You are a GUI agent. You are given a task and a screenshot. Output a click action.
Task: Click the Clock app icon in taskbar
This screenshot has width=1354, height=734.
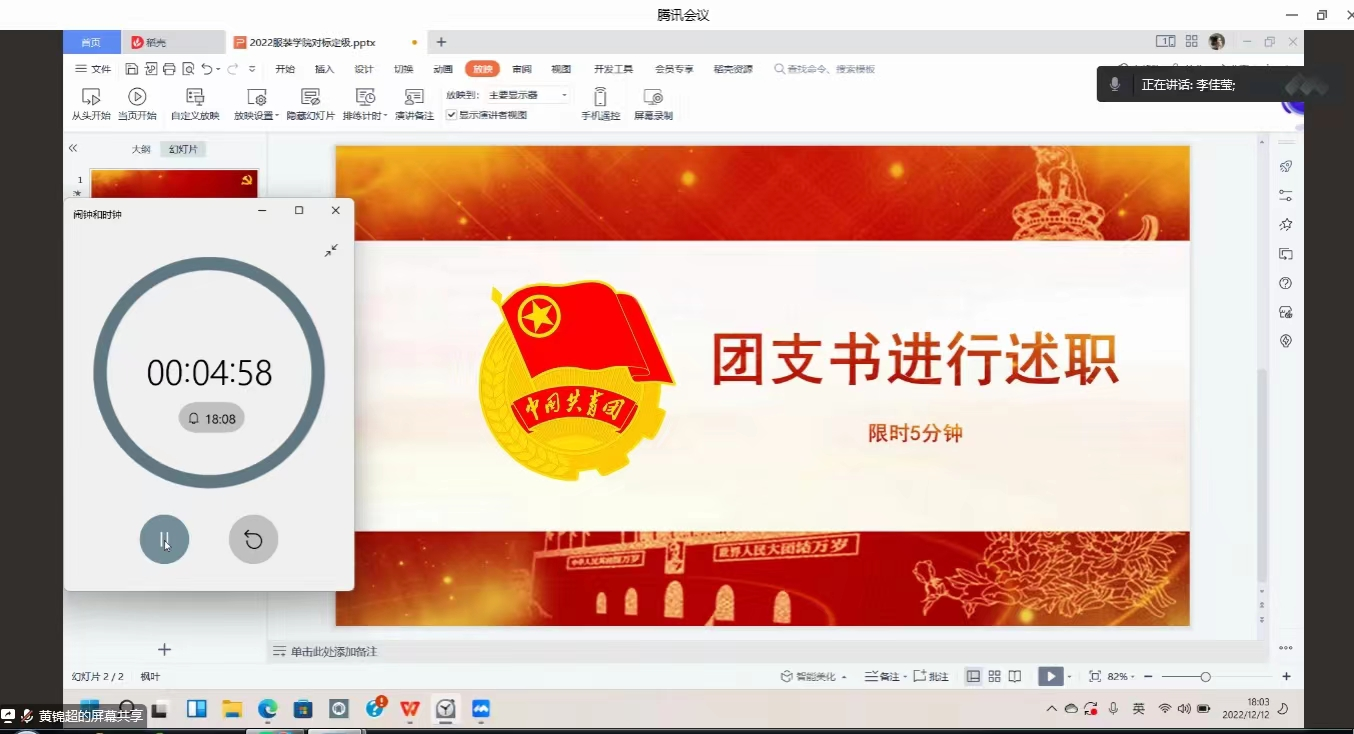pos(445,709)
